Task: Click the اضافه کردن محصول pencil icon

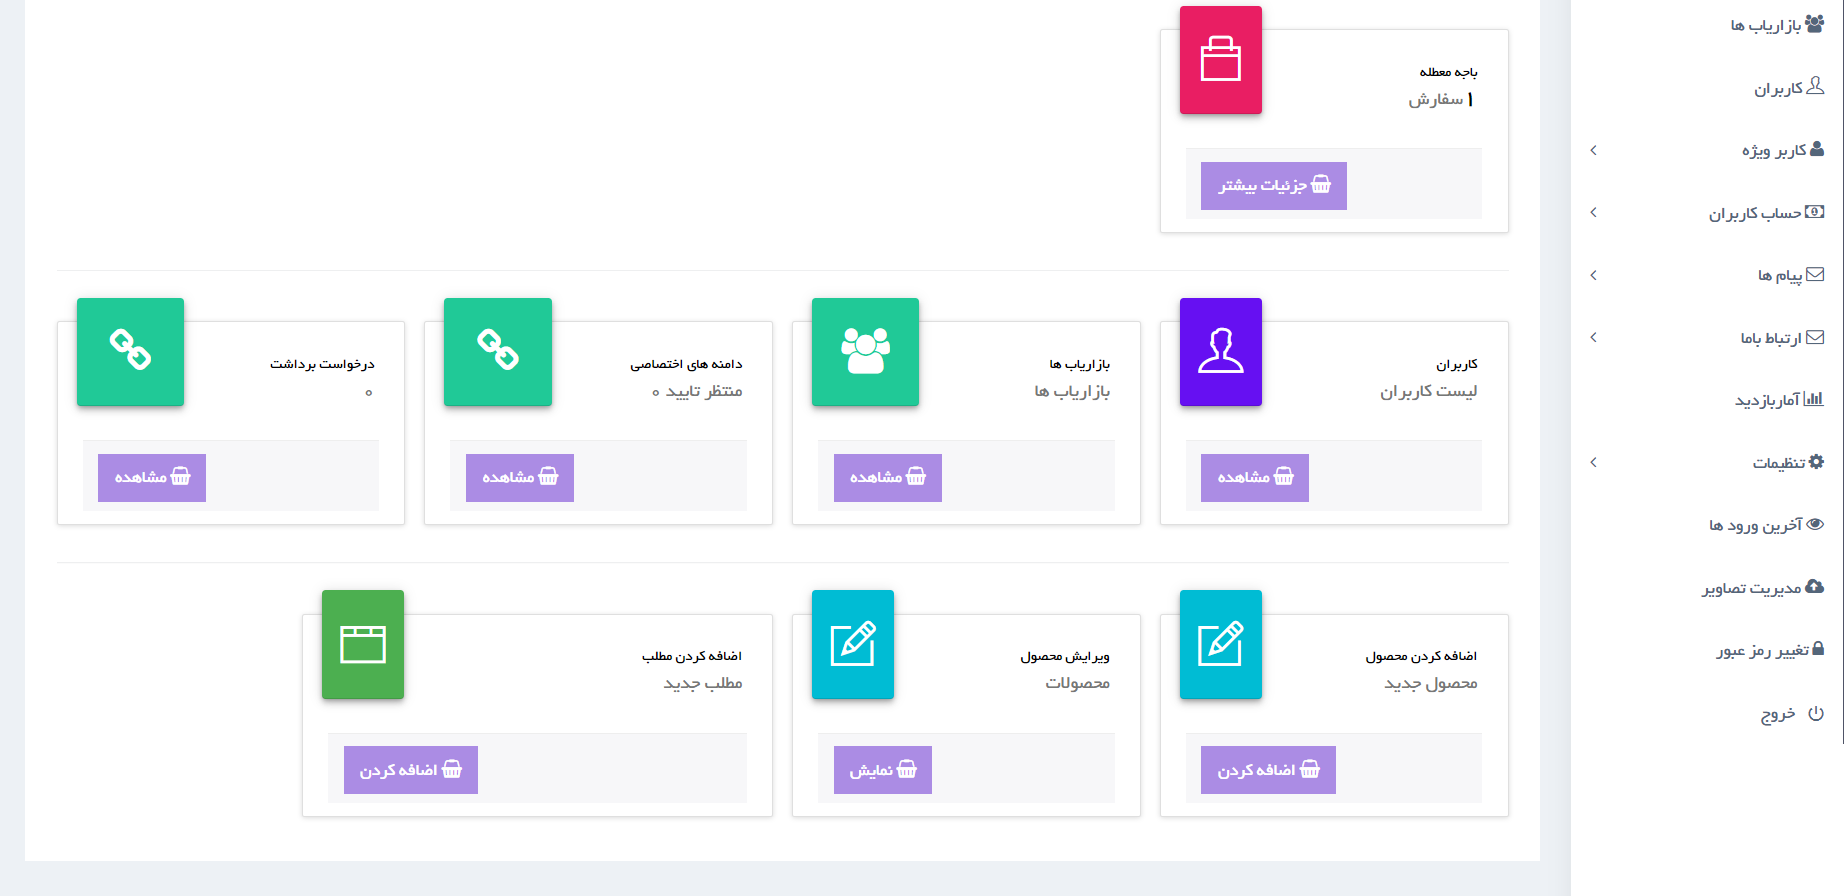Action: (x=1220, y=644)
